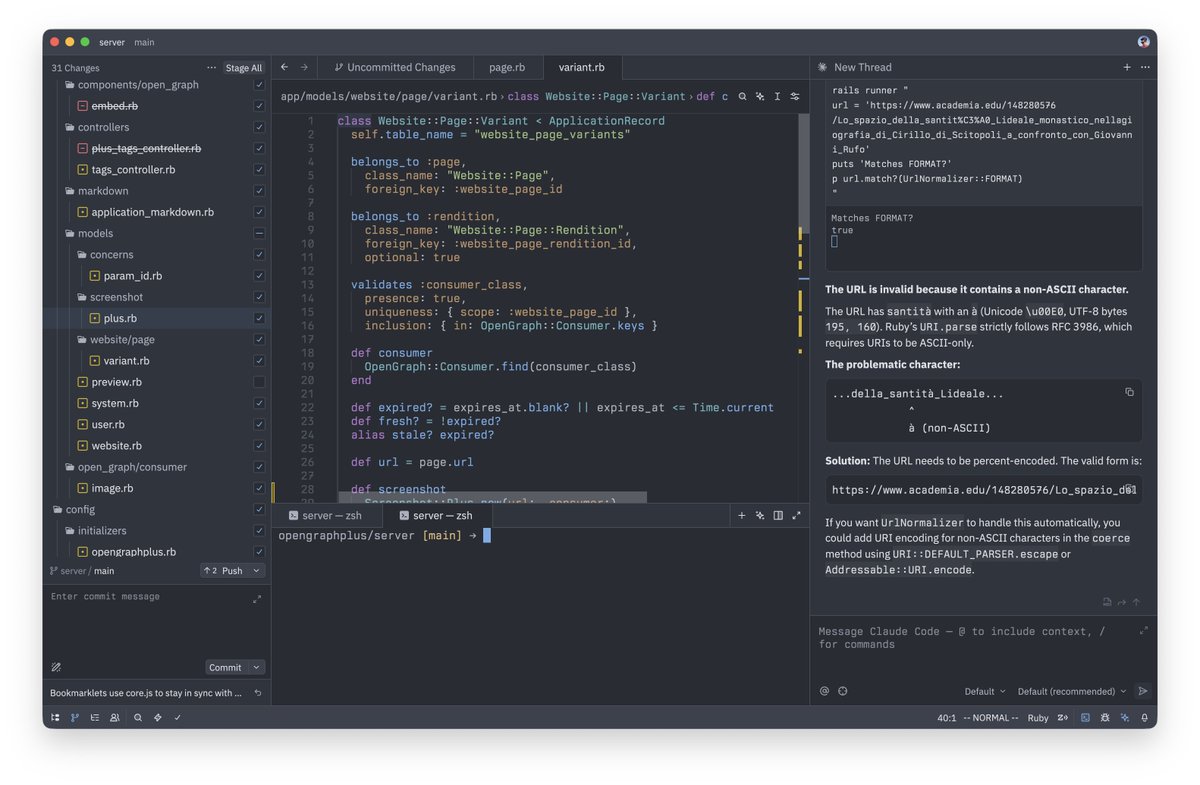Click the pencil generate commit message icon
The height and width of the screenshot is (785, 1200).
click(56, 667)
